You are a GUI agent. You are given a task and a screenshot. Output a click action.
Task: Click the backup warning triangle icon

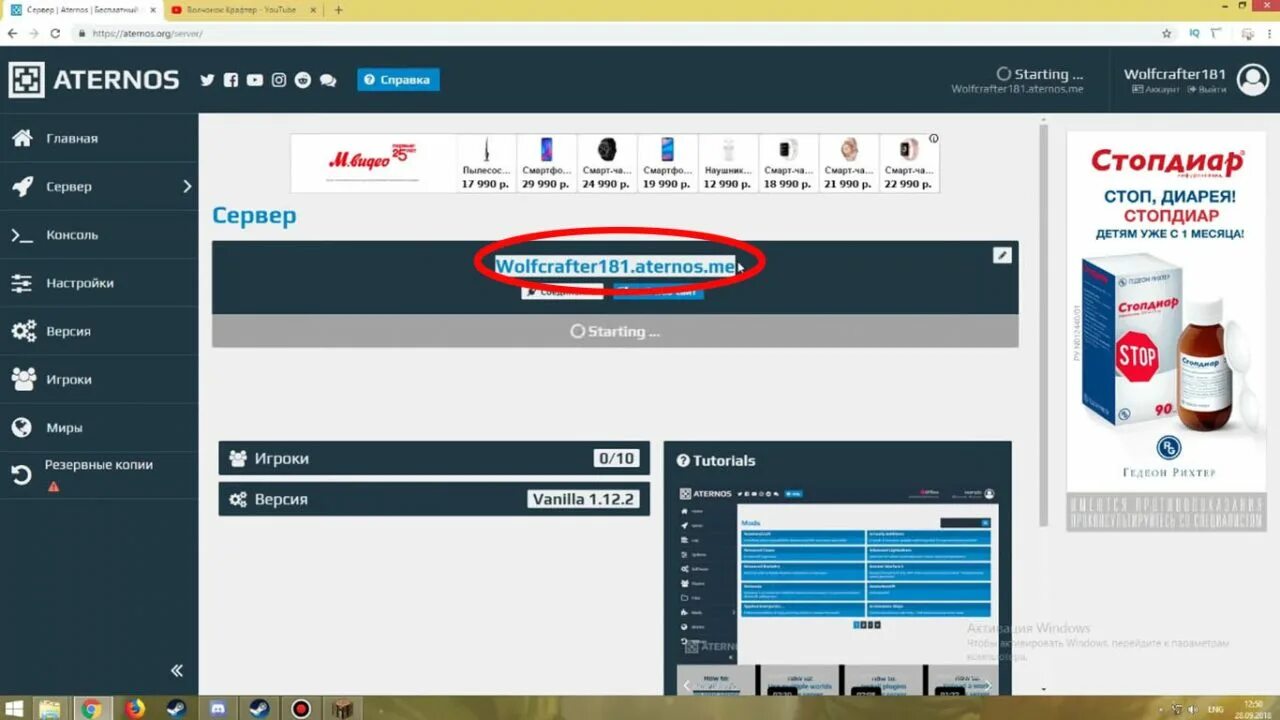(x=54, y=487)
